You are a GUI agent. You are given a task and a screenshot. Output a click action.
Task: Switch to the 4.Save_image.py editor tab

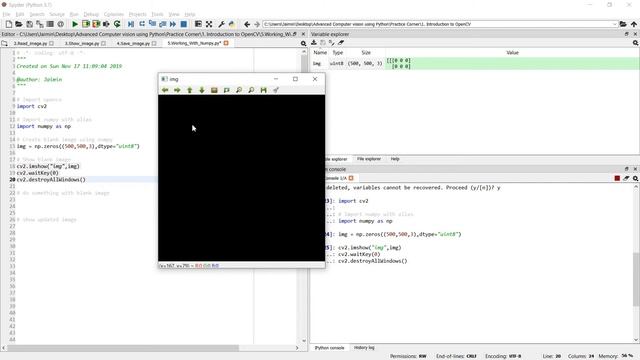tap(133, 43)
